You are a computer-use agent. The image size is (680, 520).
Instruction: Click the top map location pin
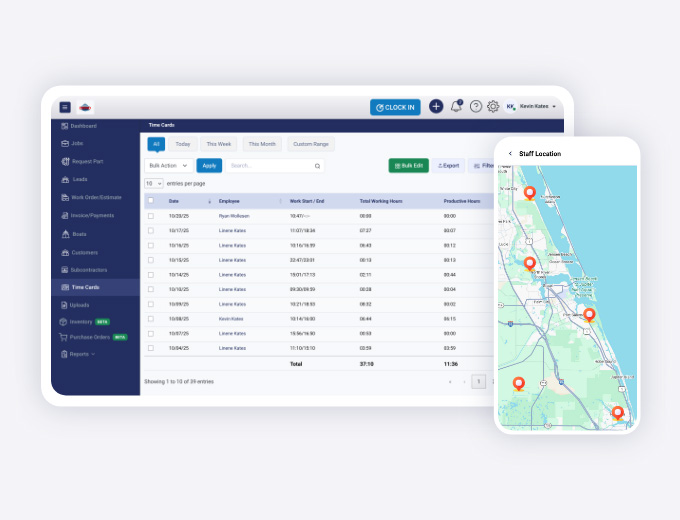click(530, 192)
